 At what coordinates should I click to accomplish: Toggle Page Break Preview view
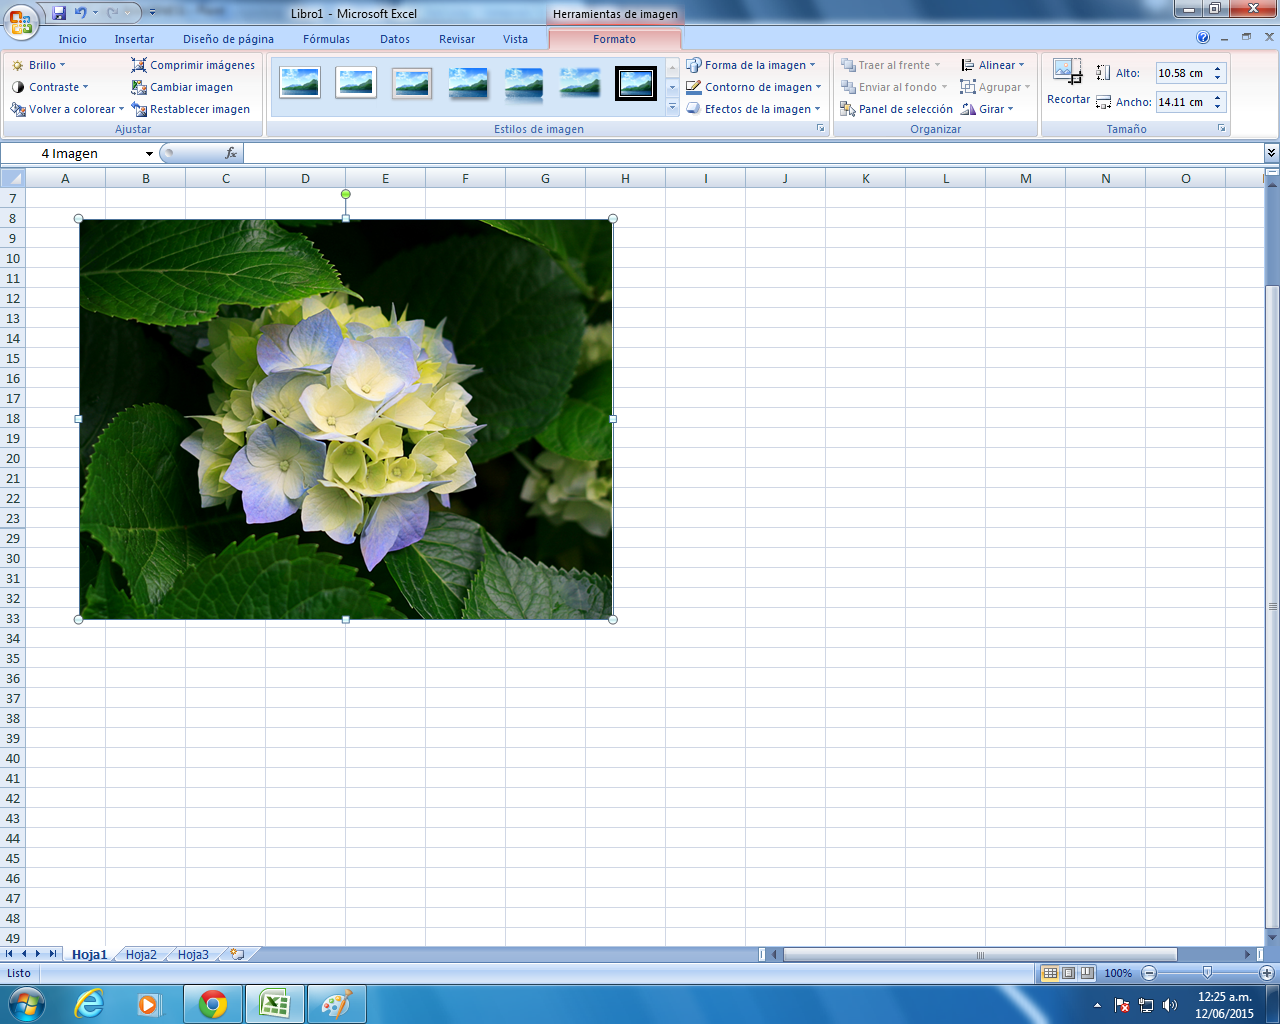pyautogui.click(x=1086, y=973)
